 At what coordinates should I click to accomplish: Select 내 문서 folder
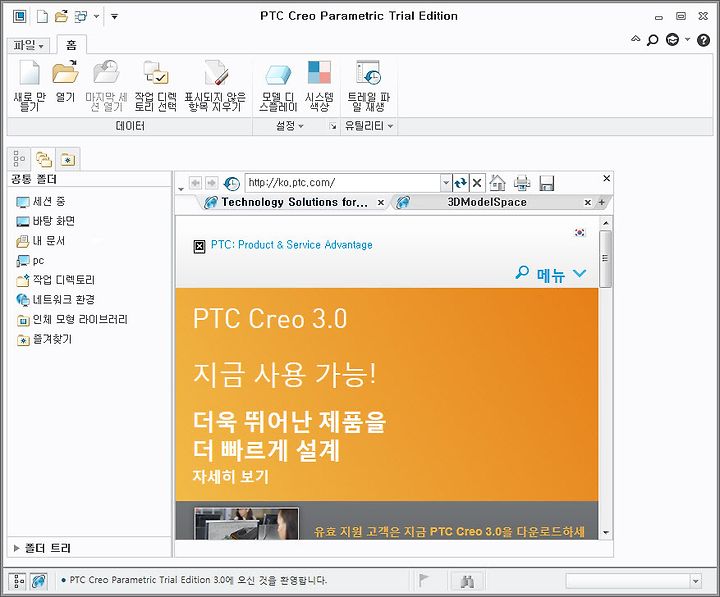click(41, 241)
